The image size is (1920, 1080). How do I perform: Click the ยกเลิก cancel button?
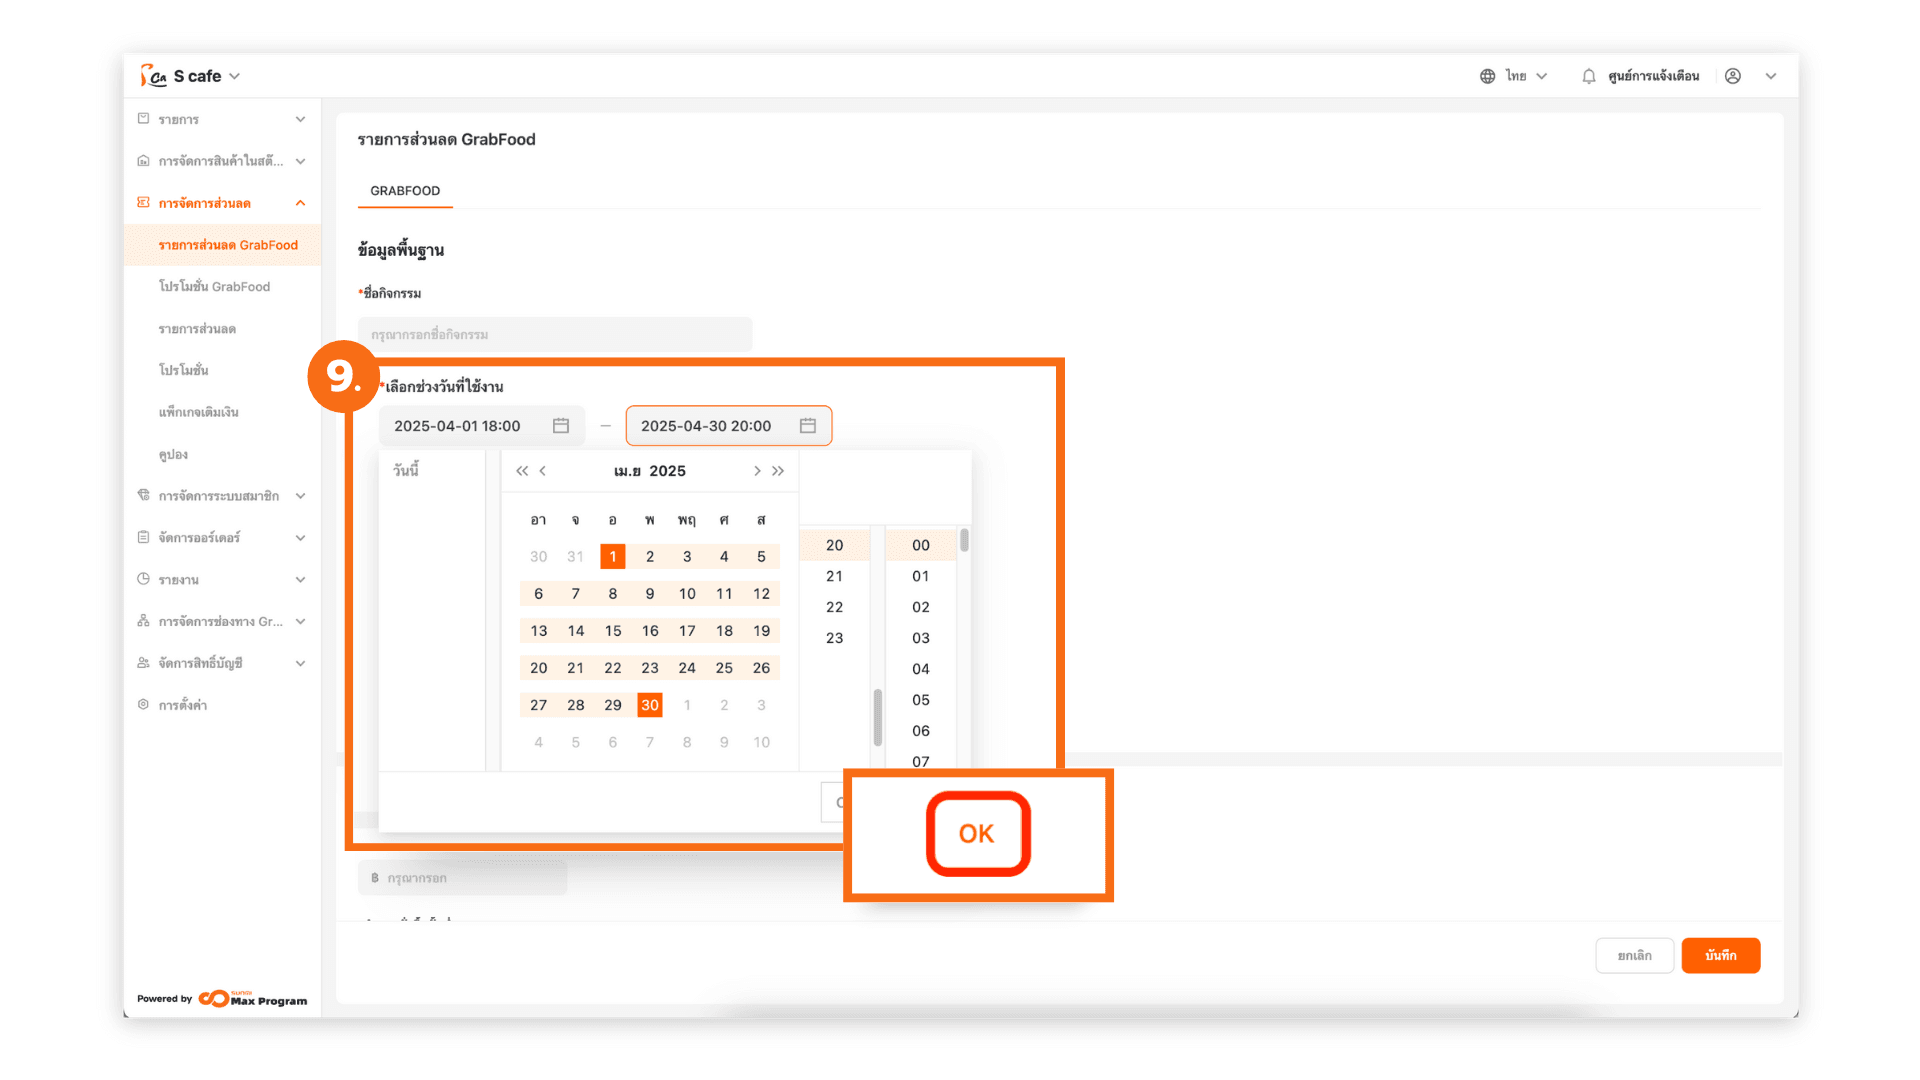click(x=1634, y=956)
